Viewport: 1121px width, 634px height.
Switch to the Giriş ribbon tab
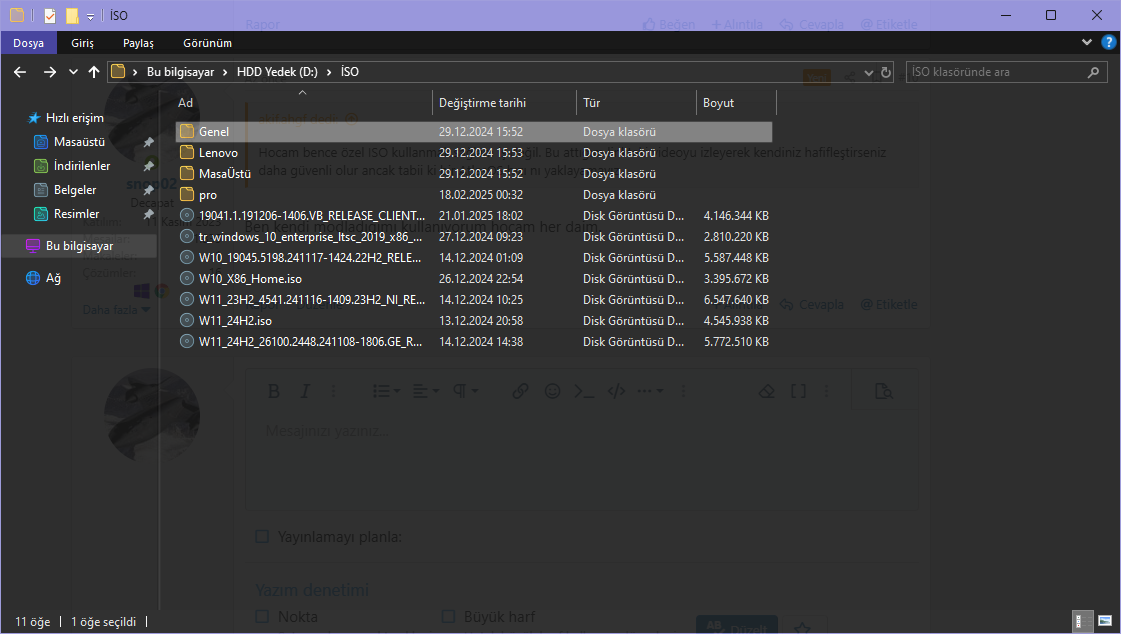pos(82,43)
